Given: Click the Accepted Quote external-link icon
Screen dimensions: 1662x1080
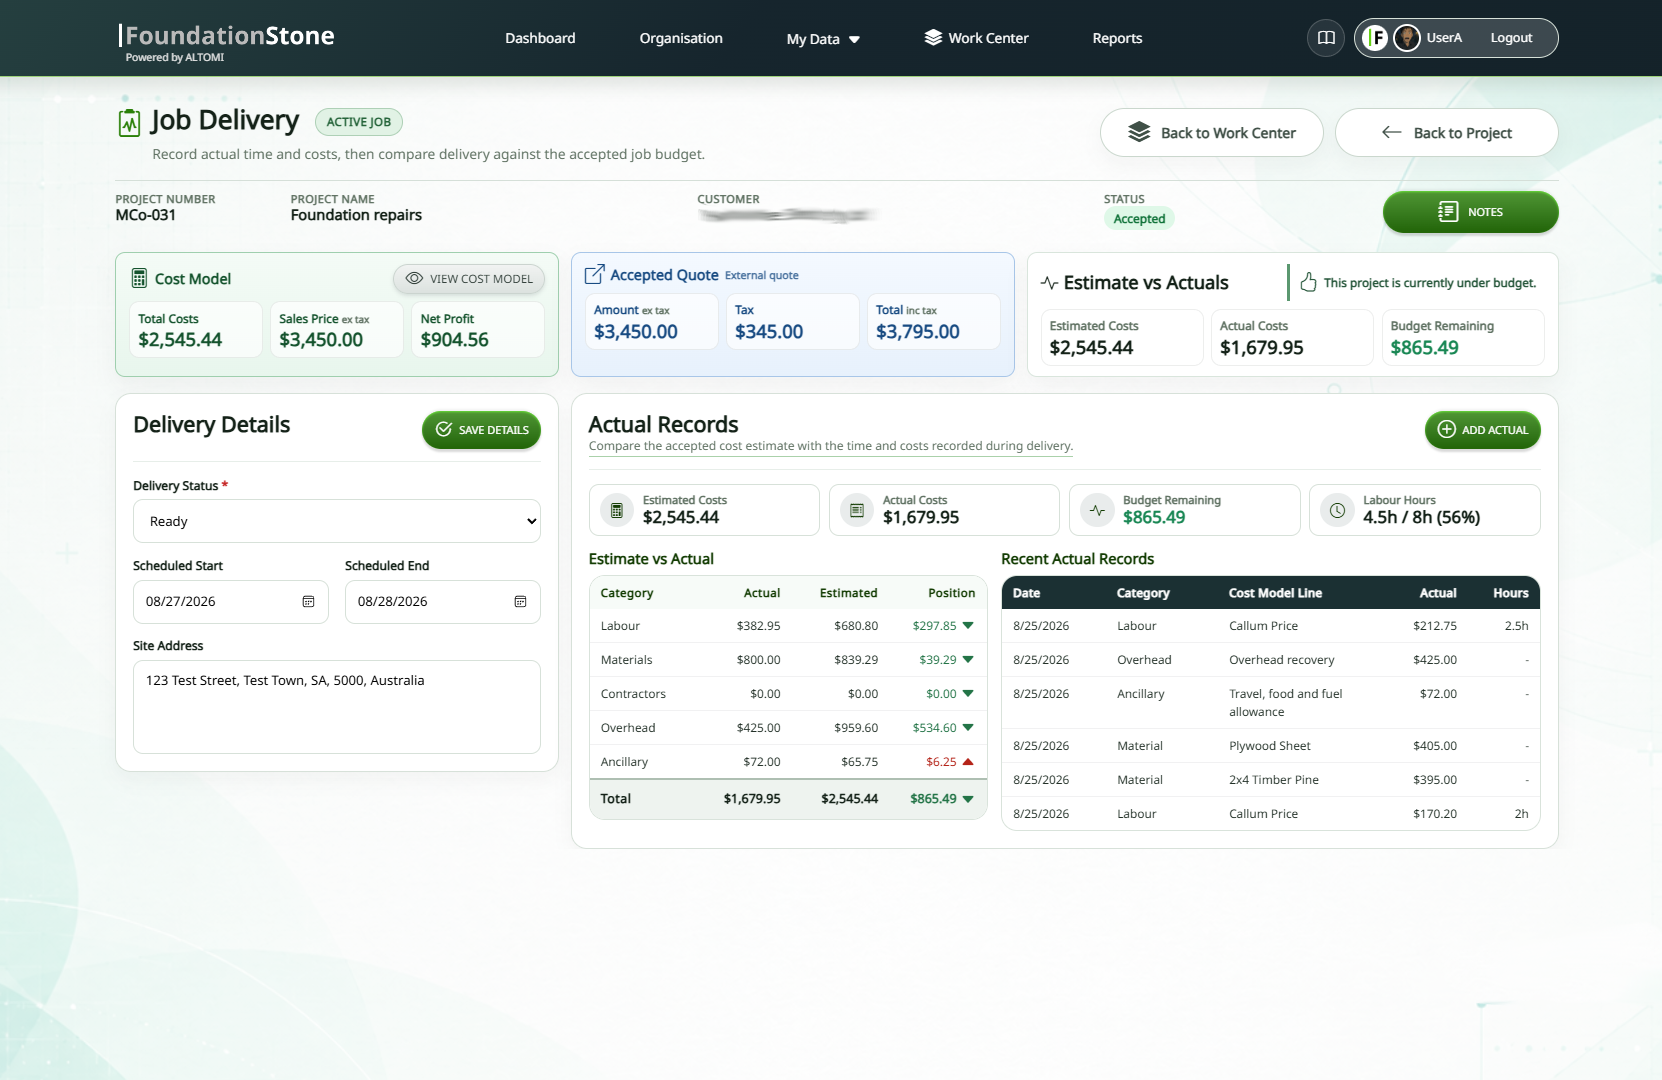Looking at the screenshot, I should pos(594,274).
